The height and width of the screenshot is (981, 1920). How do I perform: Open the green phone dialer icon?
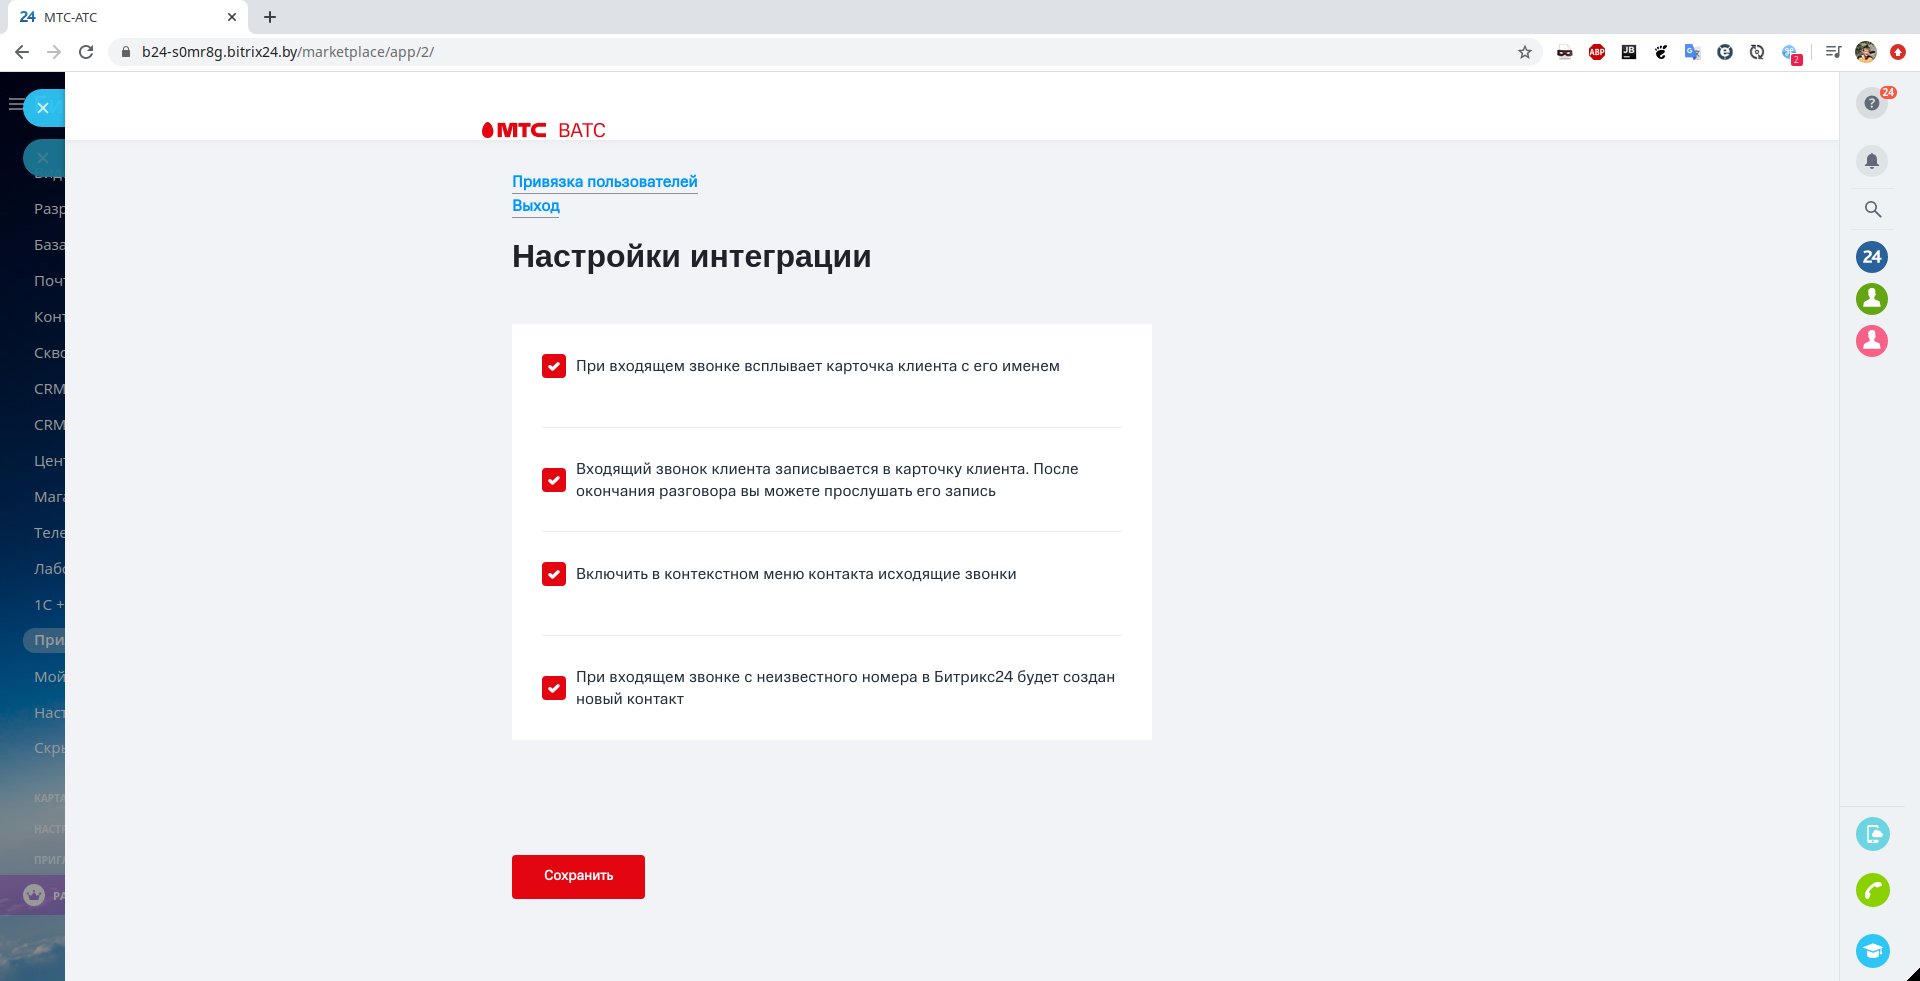click(x=1873, y=890)
